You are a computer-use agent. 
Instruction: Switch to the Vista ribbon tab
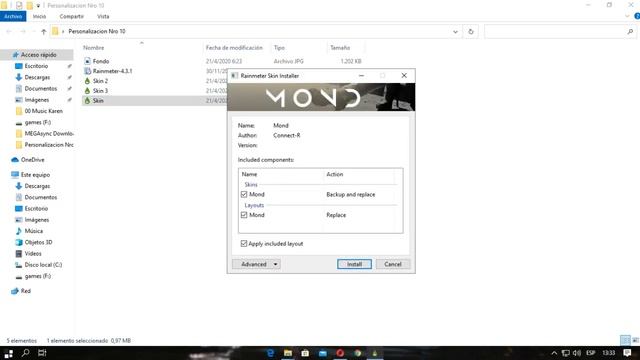pos(103,16)
